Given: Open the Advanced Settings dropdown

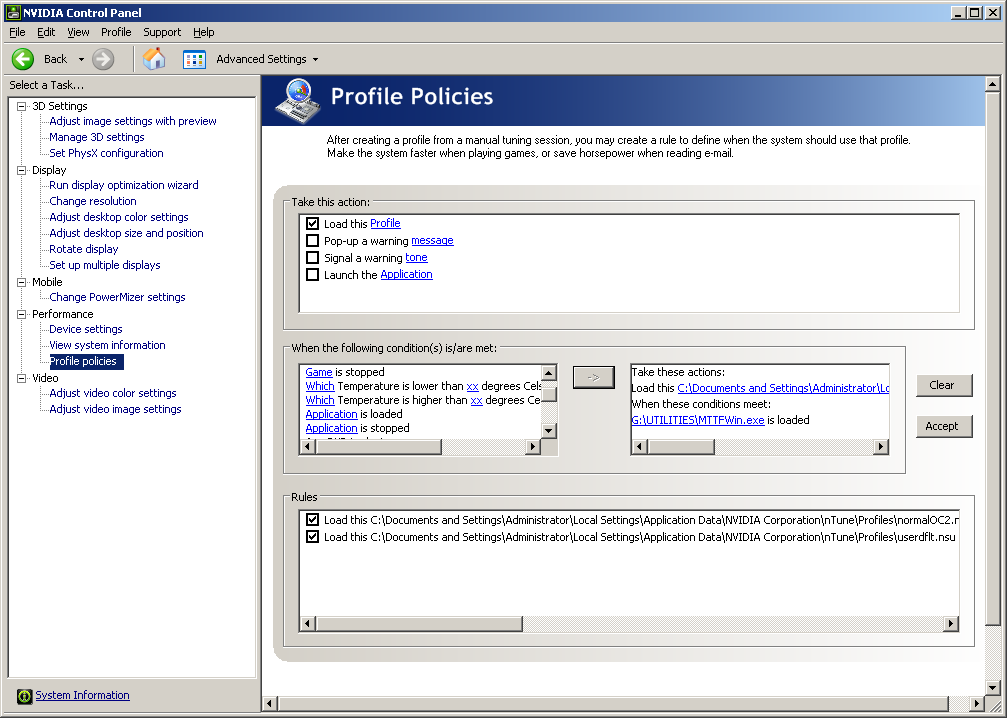Looking at the screenshot, I should coord(315,59).
